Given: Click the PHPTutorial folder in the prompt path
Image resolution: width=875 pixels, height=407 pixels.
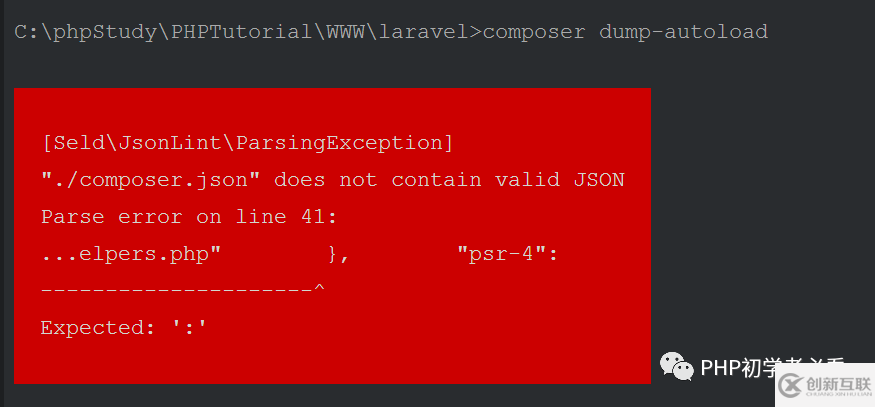Looking at the screenshot, I should (x=241, y=32).
